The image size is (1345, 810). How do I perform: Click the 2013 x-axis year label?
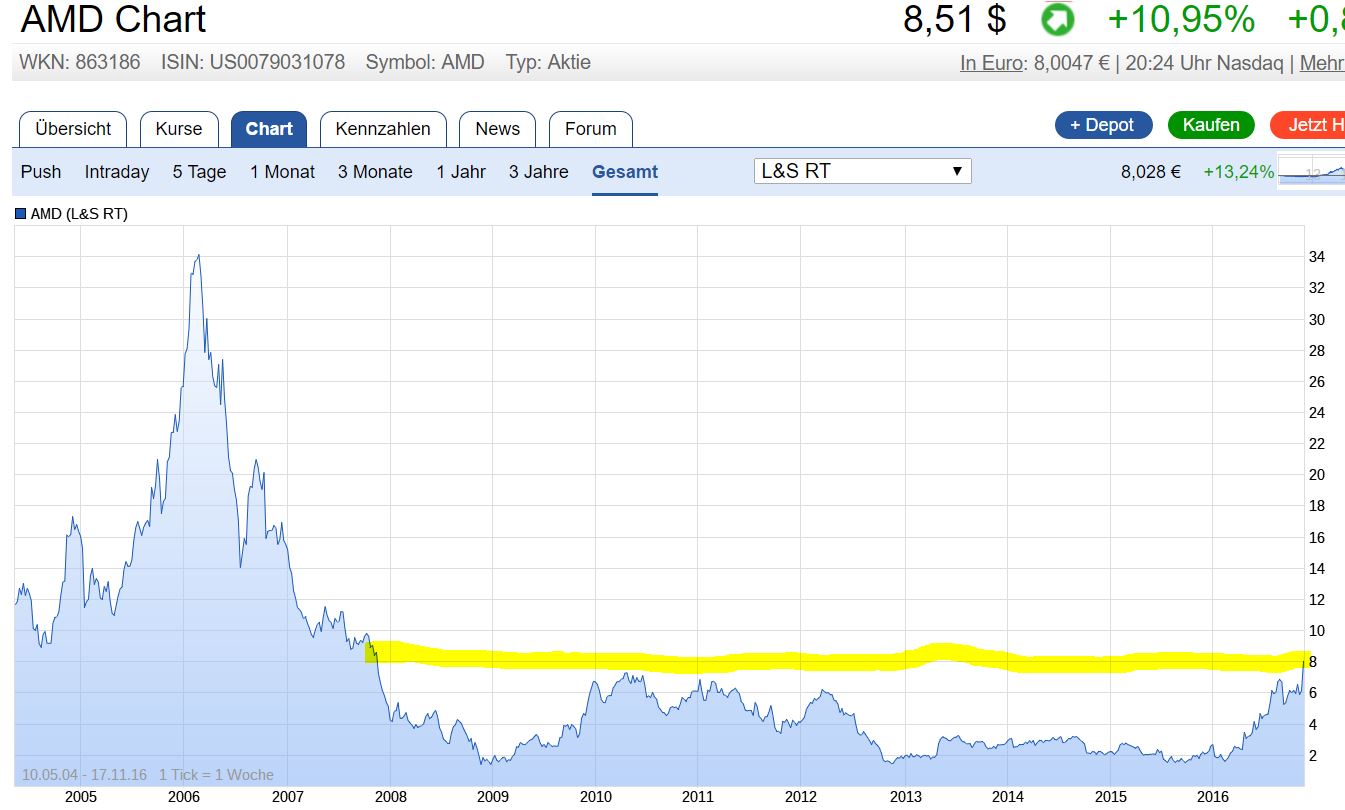[905, 797]
